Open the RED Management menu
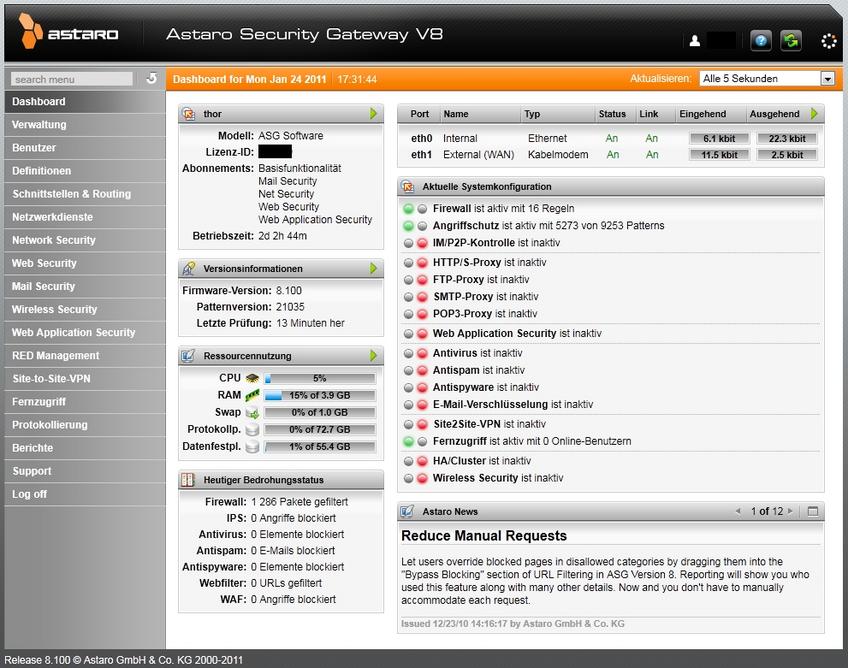 [85, 356]
